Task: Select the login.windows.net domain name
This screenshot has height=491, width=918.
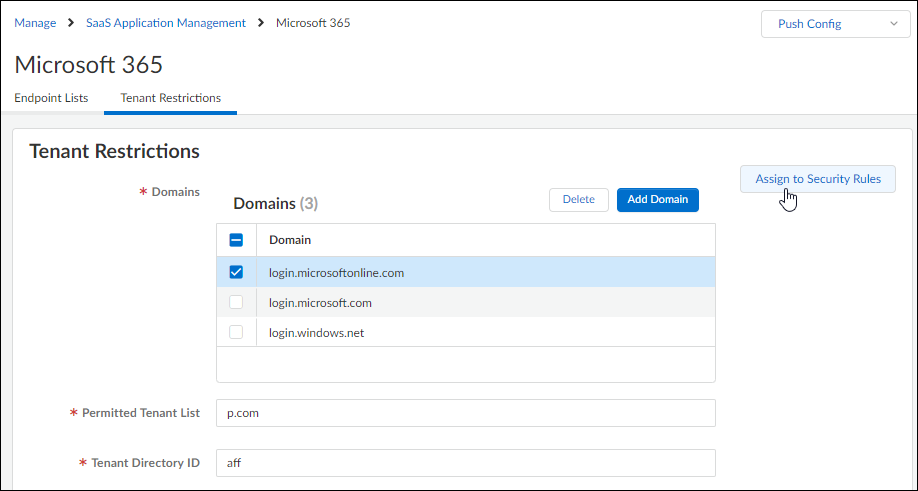Action: click(x=316, y=332)
